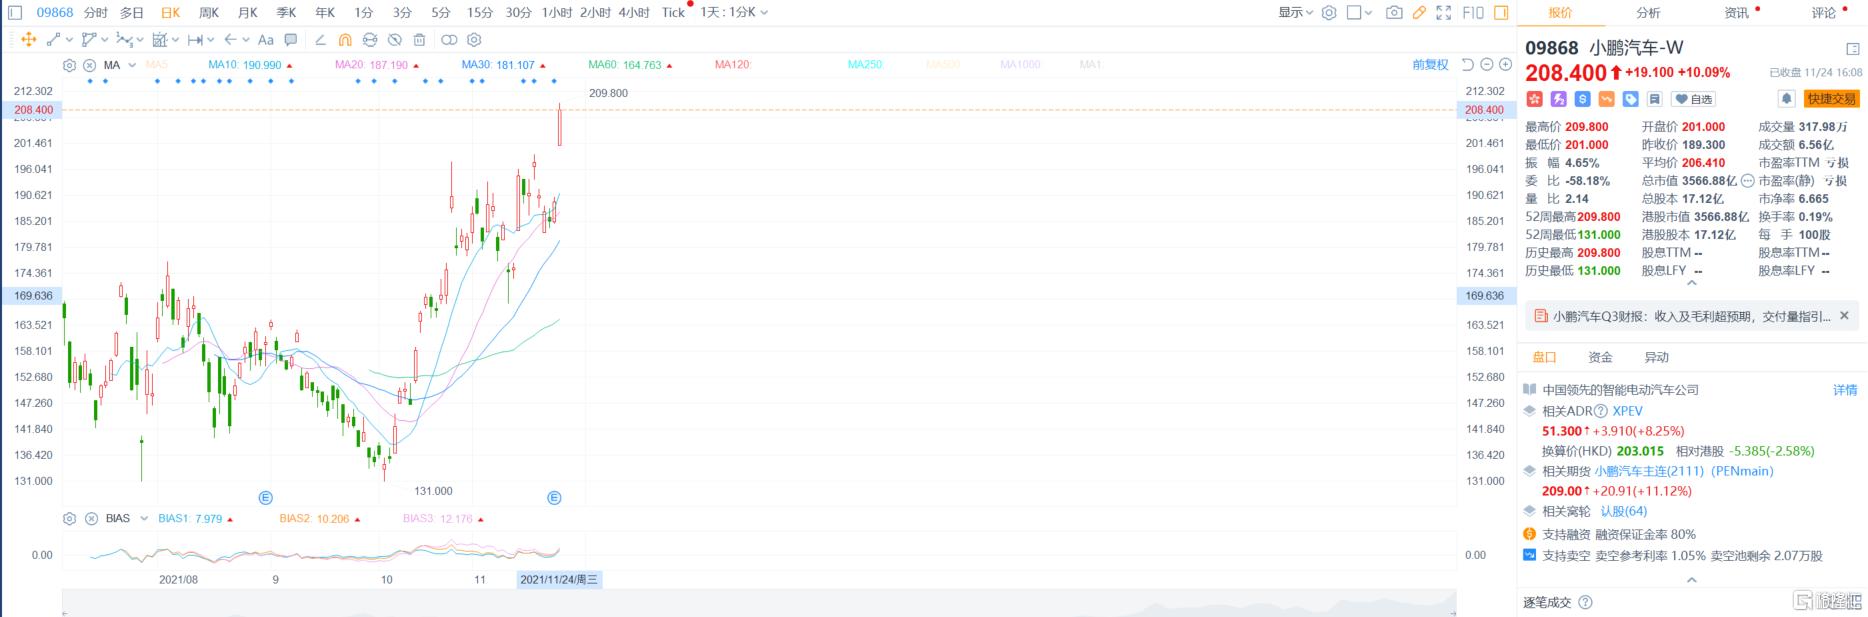This screenshot has height=617, width=1868.
Task: Open the 1天:1分K period dropdown
Action: pos(734,13)
